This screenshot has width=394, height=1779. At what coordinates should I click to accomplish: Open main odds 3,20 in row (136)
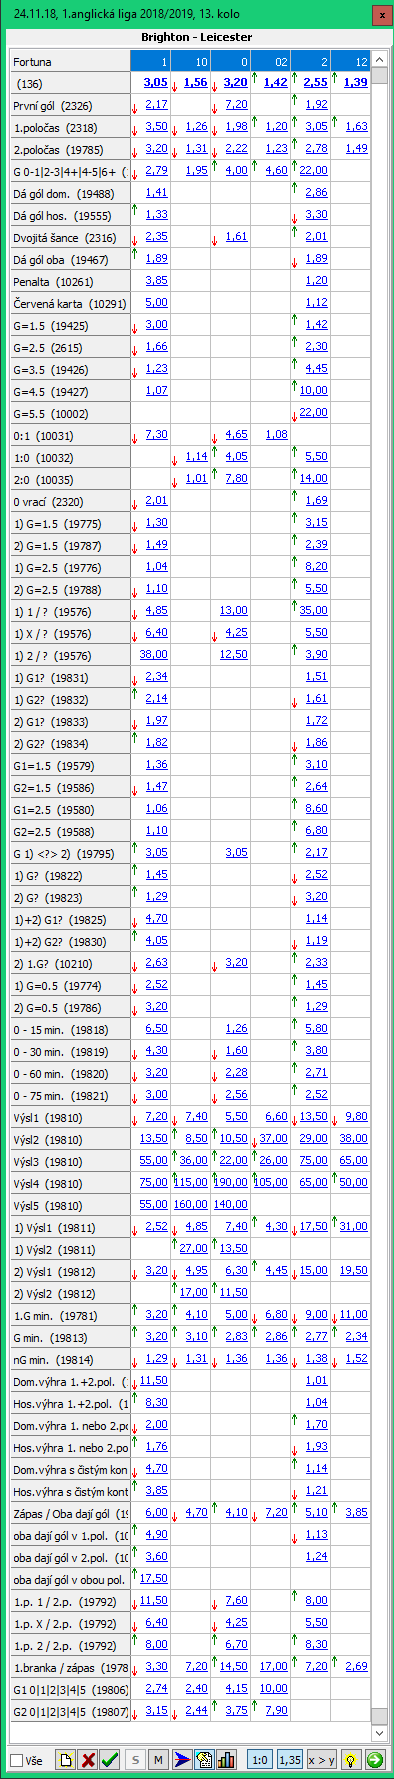(235, 82)
